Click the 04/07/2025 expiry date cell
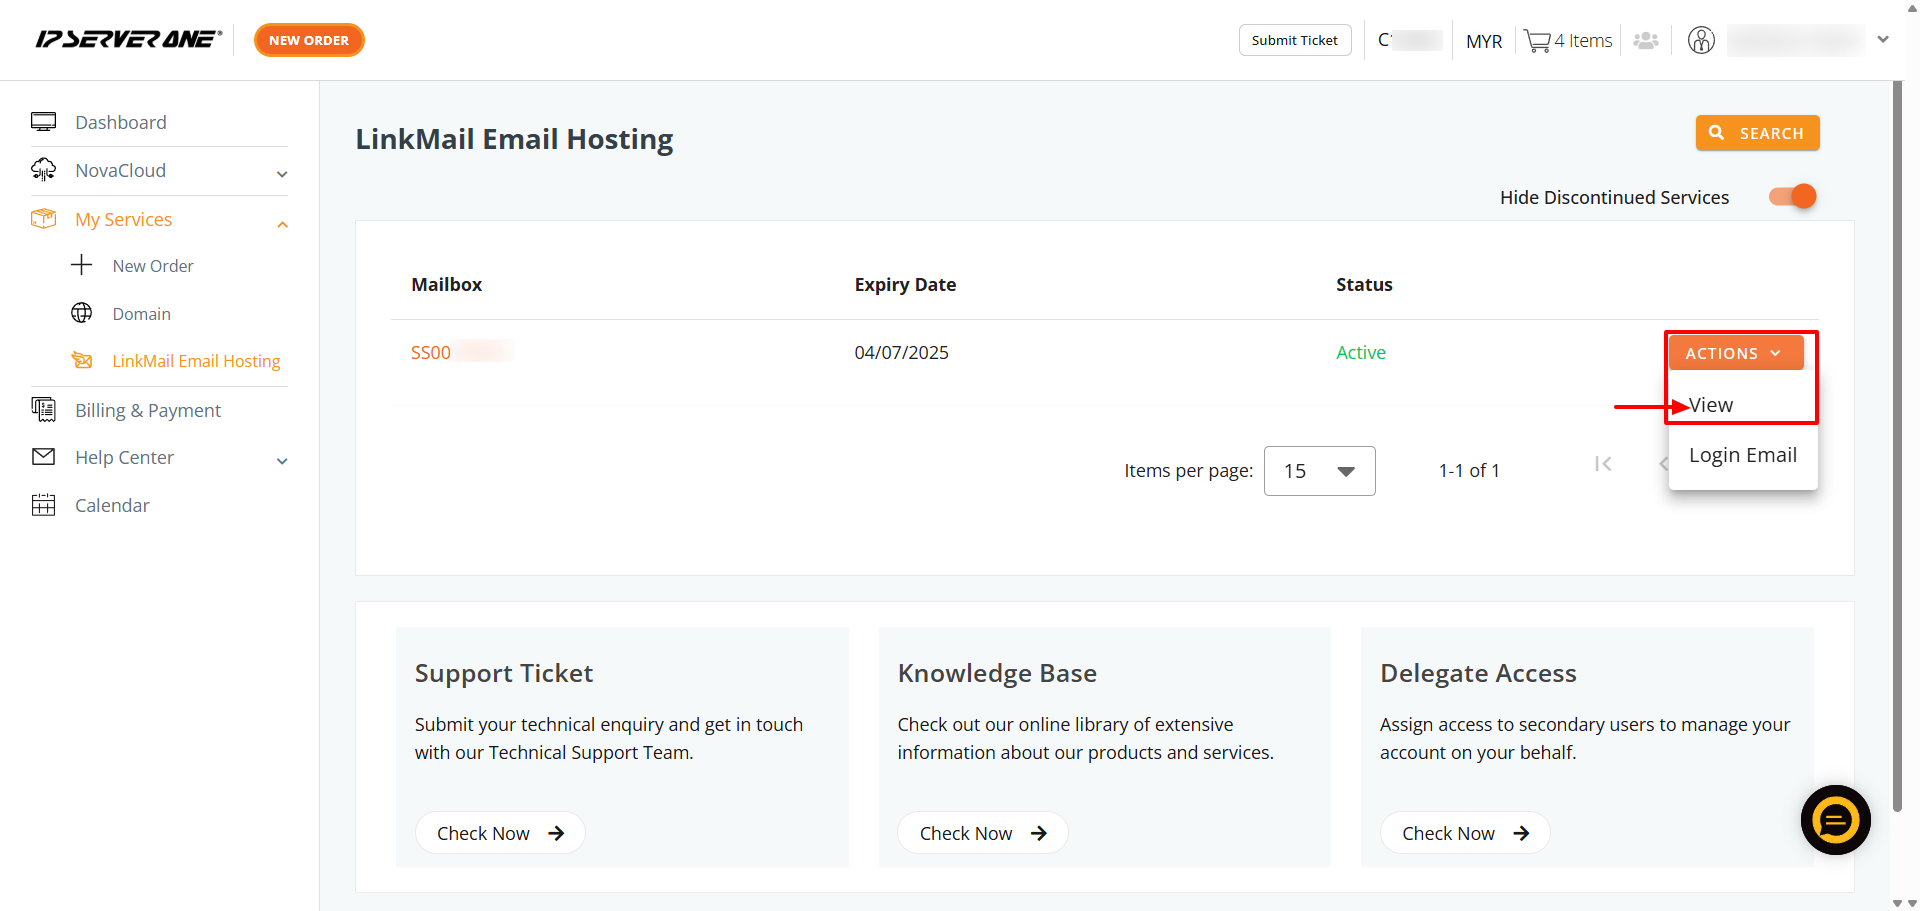1920x911 pixels. pyautogui.click(x=901, y=352)
